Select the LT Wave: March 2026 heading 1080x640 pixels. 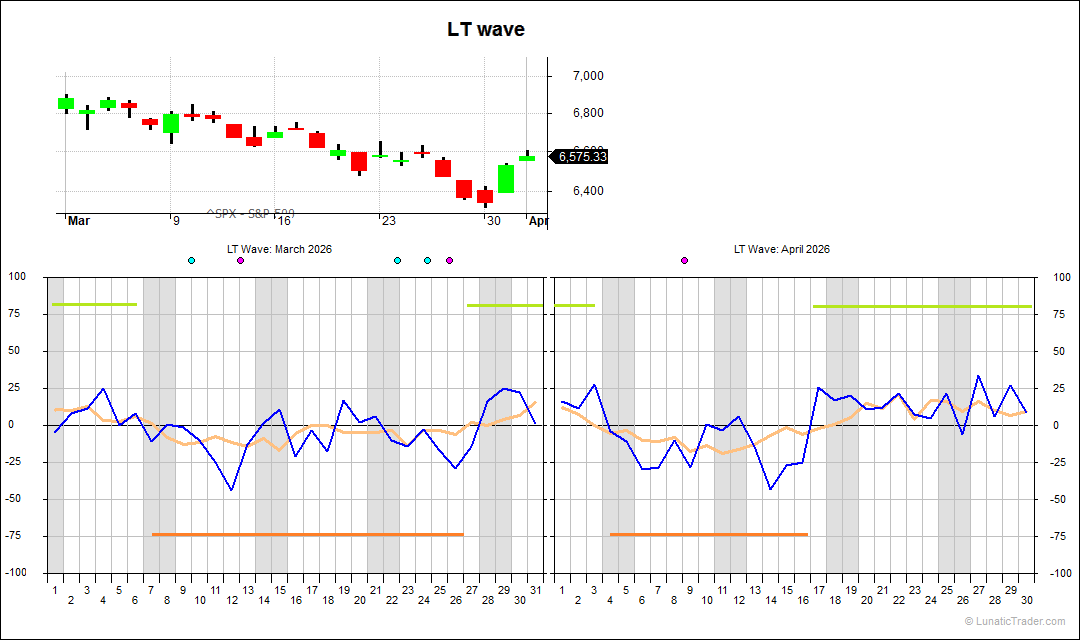[x=279, y=249]
